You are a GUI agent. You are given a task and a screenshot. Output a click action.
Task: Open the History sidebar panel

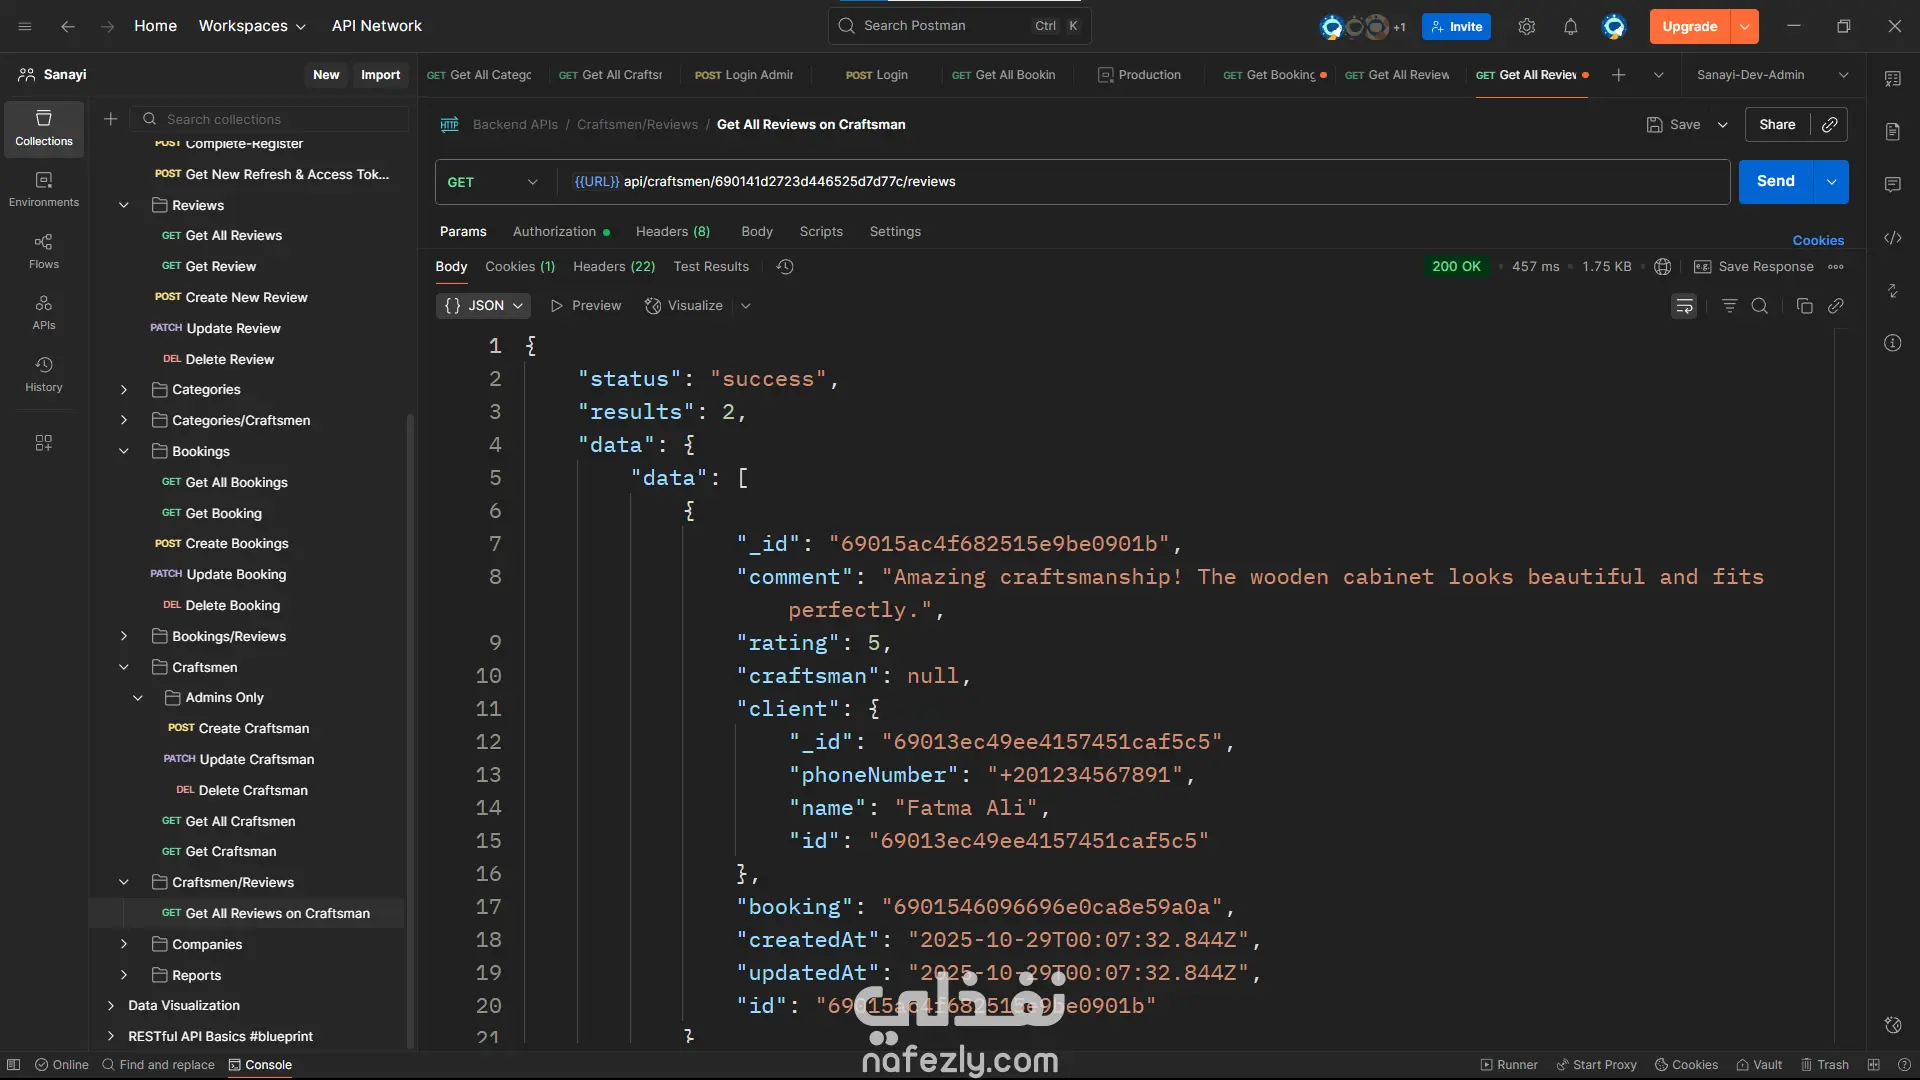pos(43,374)
